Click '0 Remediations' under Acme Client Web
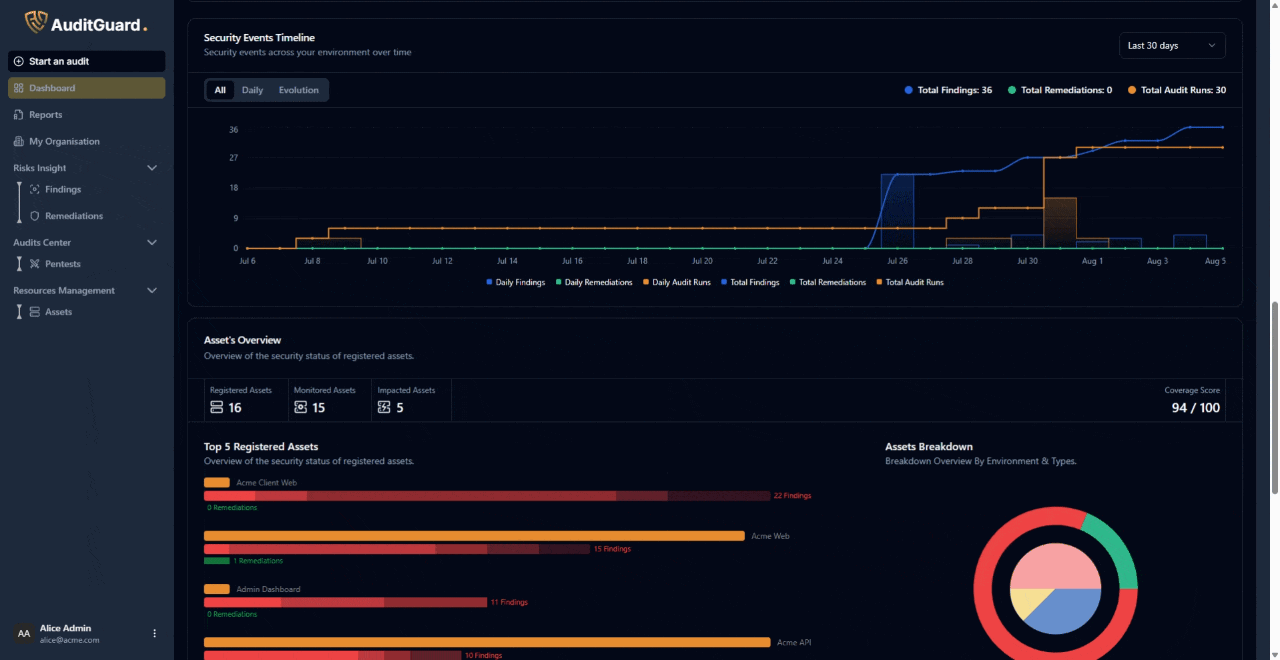Viewport: 1280px width, 660px height. pos(230,508)
